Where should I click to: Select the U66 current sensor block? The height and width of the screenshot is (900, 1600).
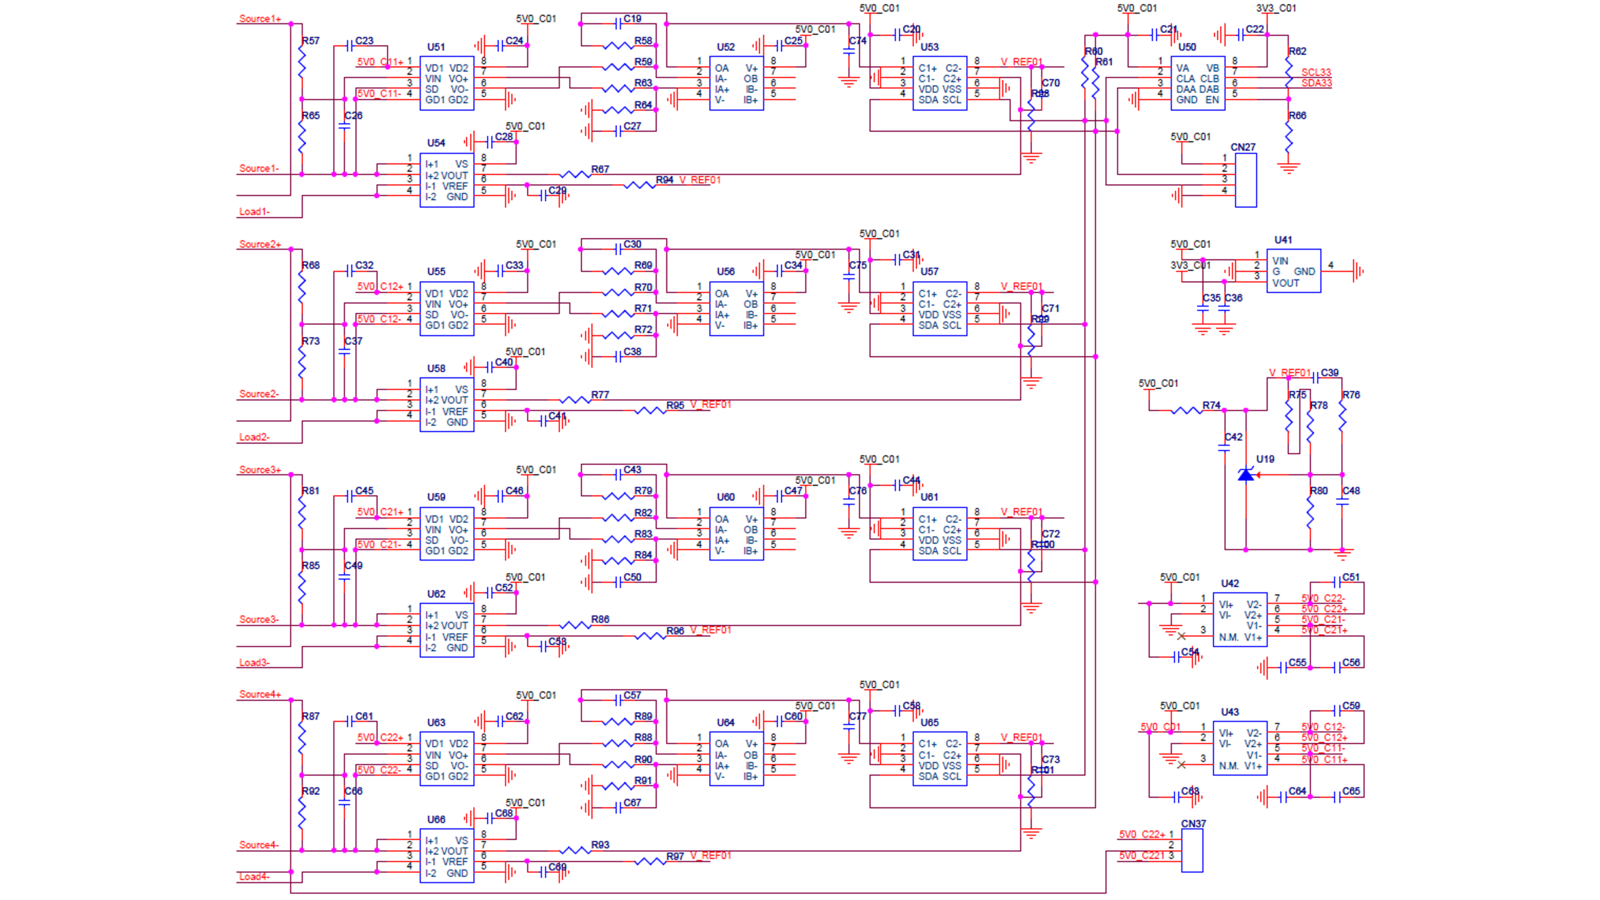pos(446,856)
